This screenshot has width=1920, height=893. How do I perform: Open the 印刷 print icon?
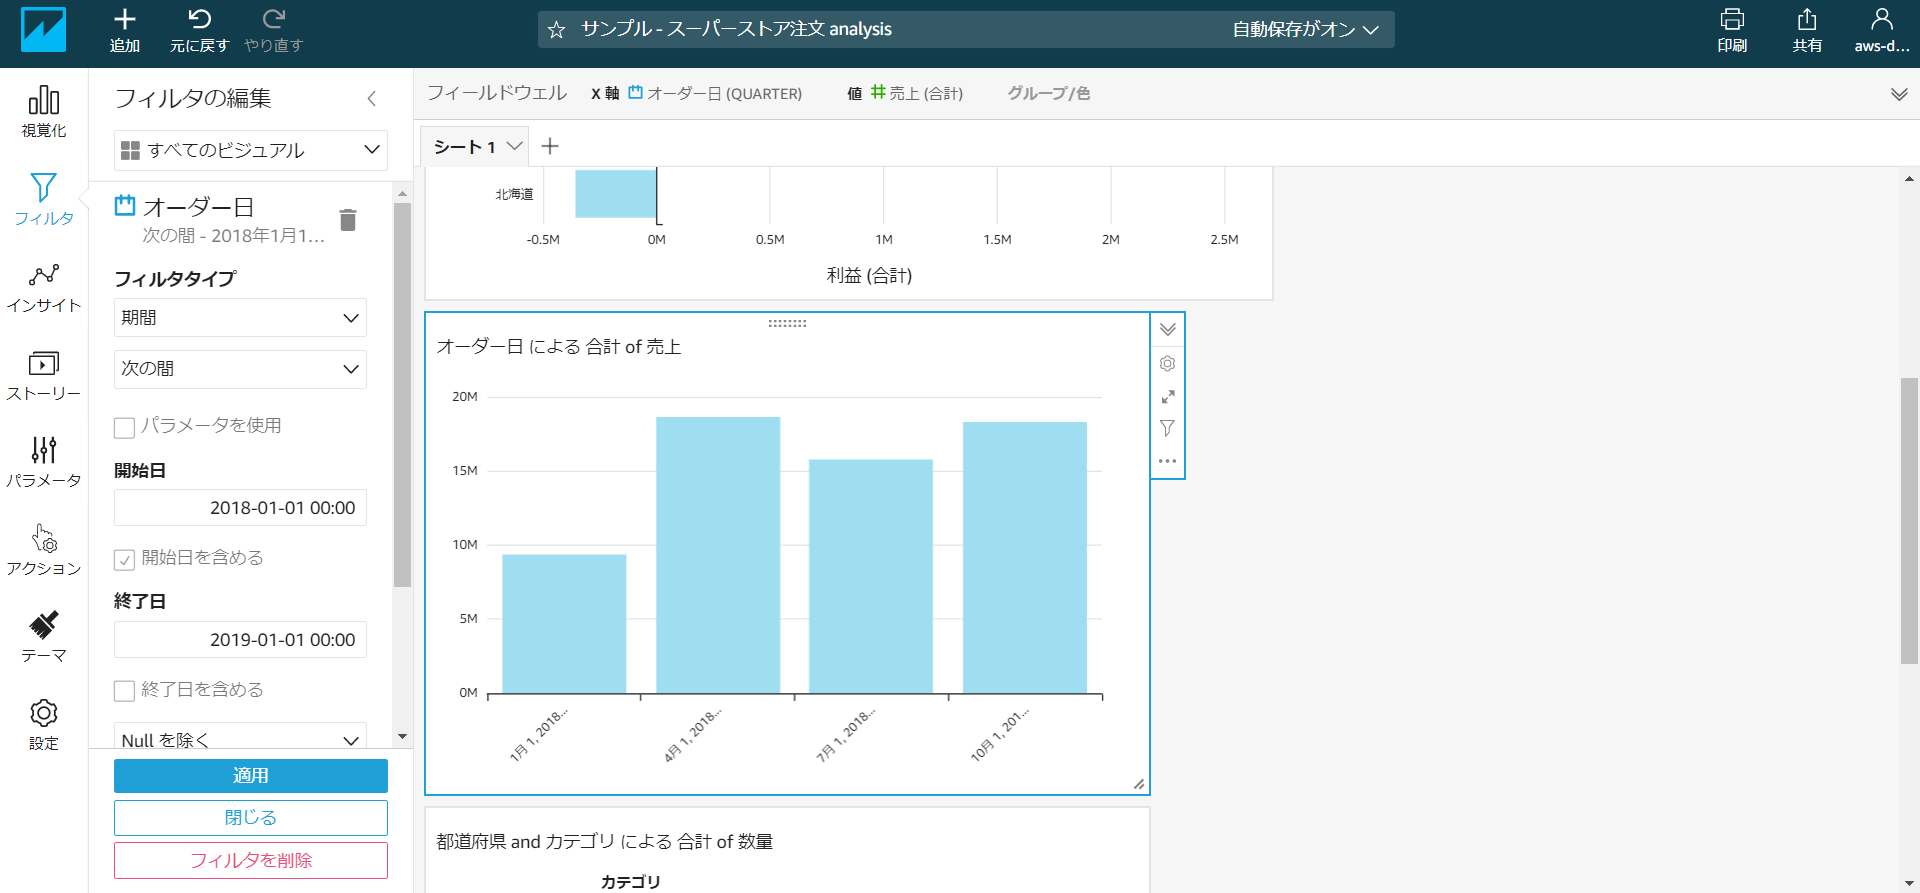tap(1732, 19)
